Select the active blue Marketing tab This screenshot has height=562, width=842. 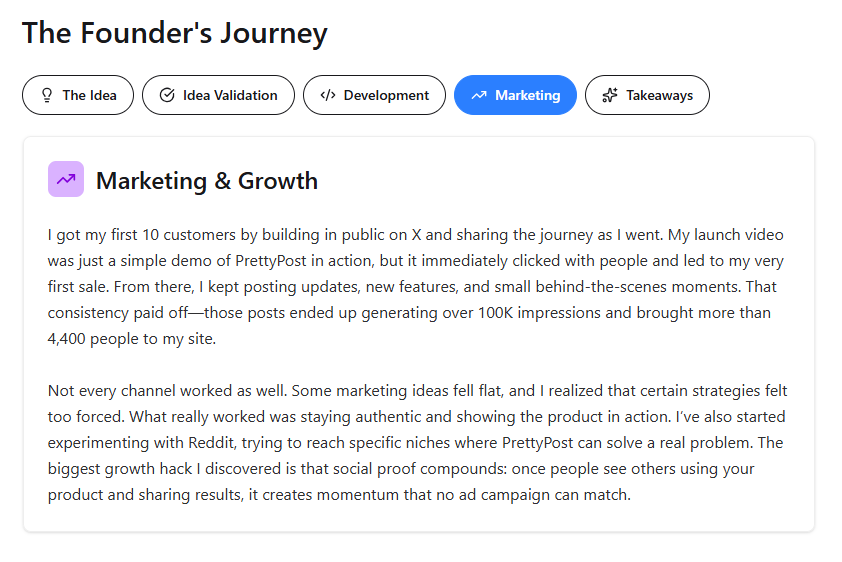tap(516, 95)
